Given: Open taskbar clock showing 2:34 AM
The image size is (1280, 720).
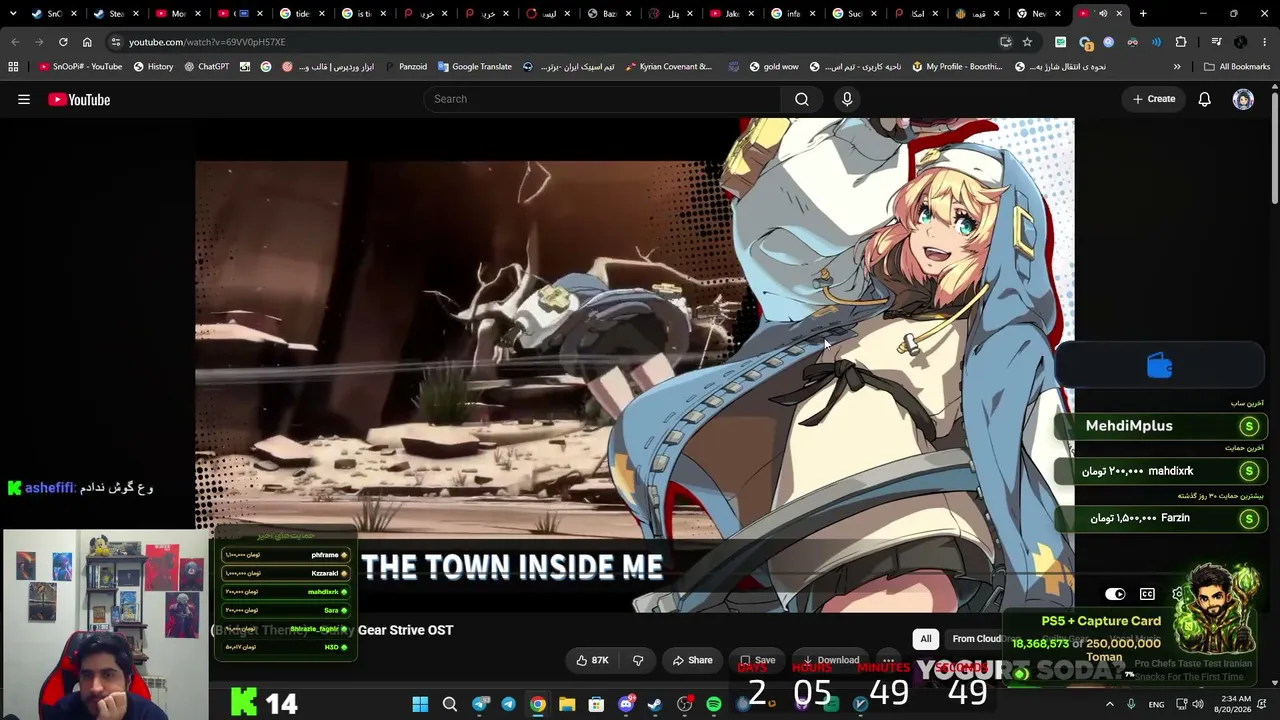Looking at the screenshot, I should point(1235,704).
